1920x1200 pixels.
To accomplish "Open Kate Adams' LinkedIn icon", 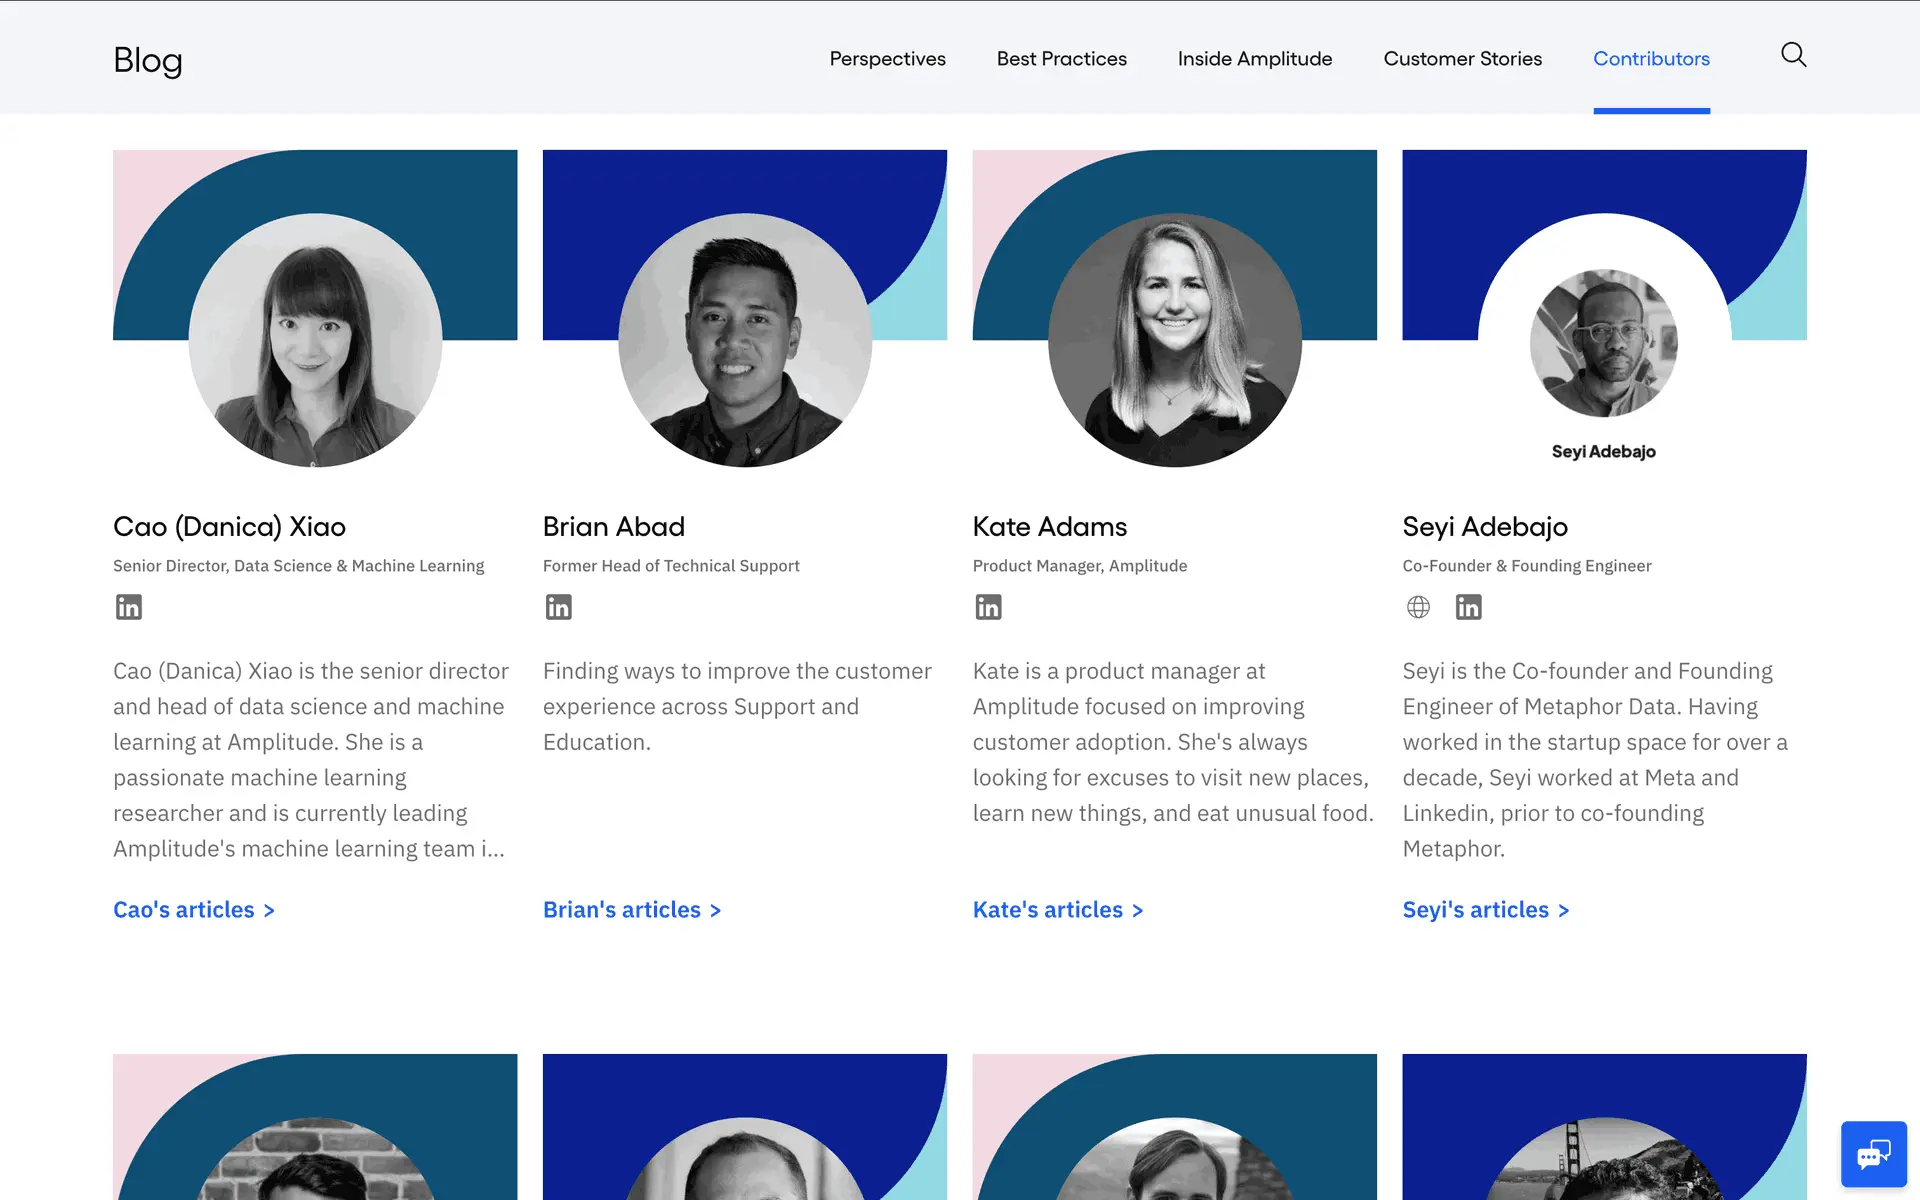I will [x=988, y=607].
